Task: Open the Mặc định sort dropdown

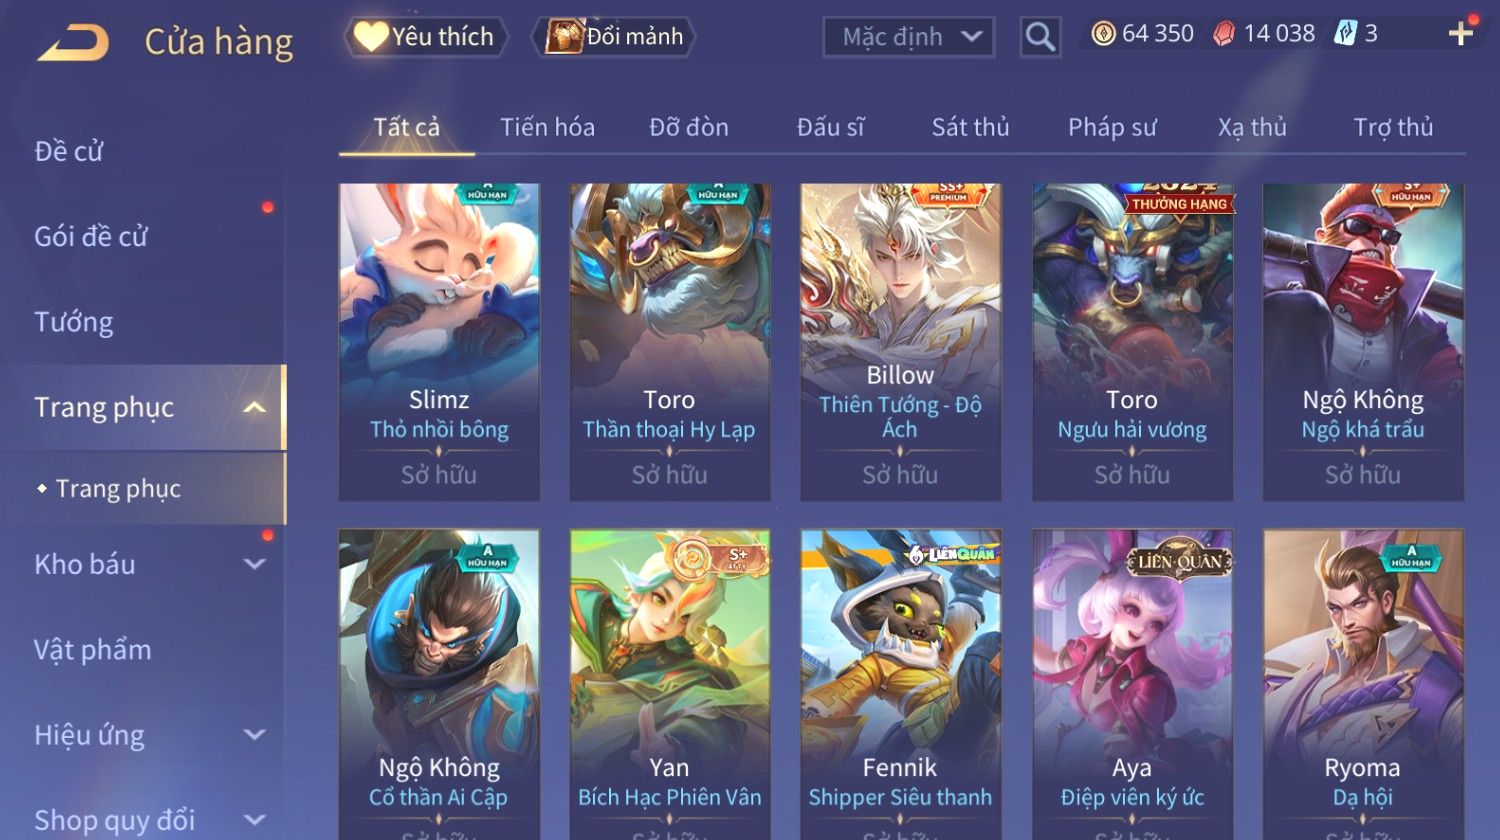Action: (909, 37)
